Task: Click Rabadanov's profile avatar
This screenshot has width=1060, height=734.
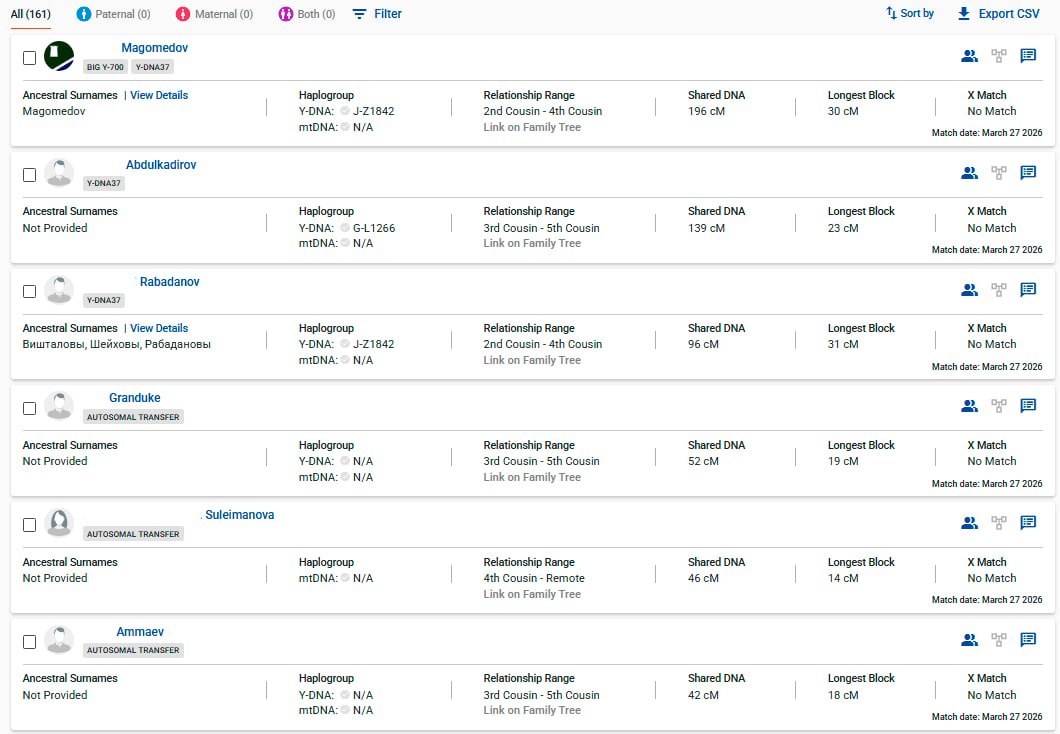Action: (x=59, y=290)
